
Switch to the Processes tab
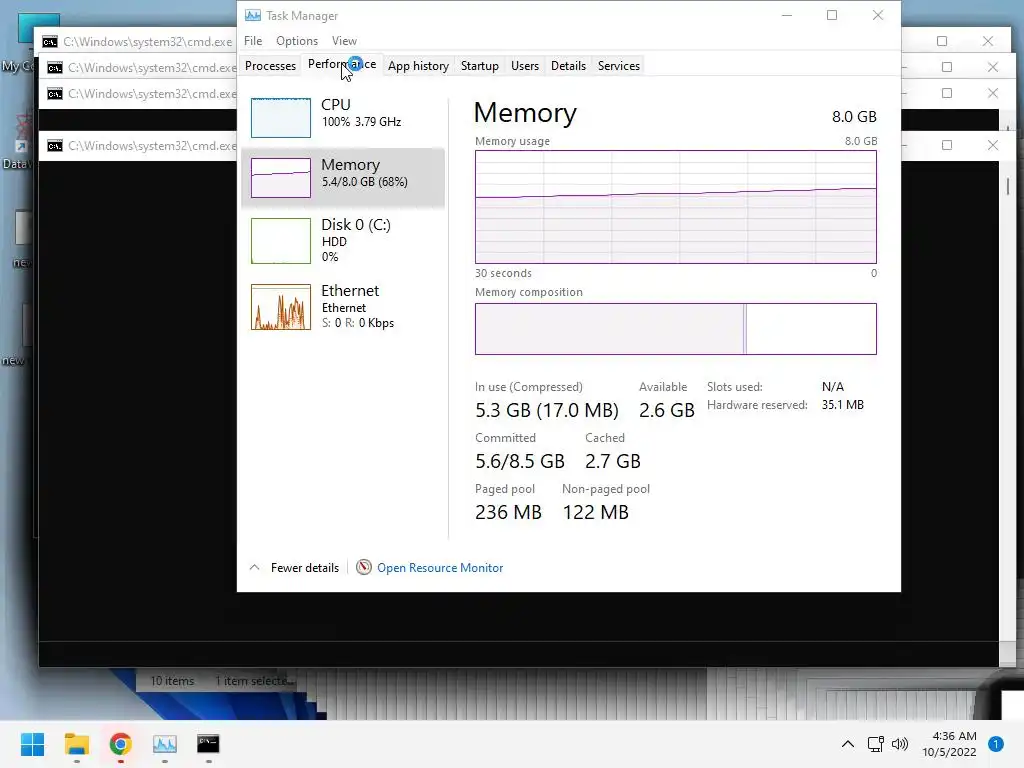click(270, 65)
